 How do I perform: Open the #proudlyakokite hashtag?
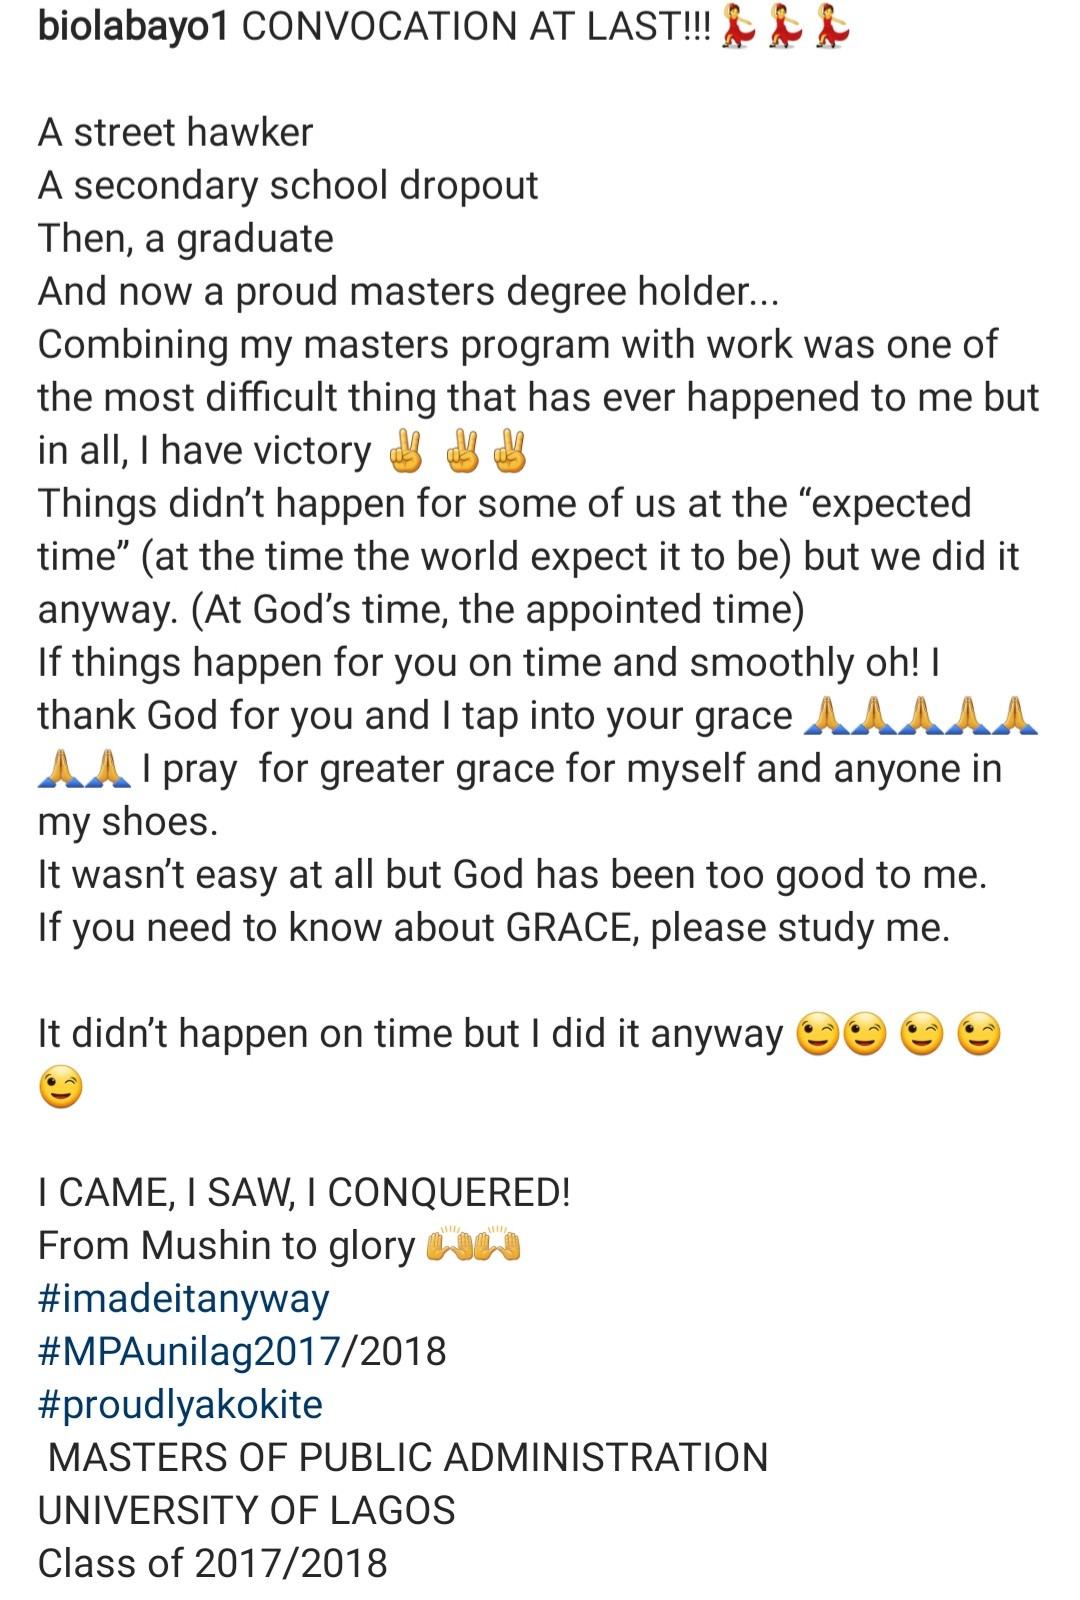[180, 1404]
